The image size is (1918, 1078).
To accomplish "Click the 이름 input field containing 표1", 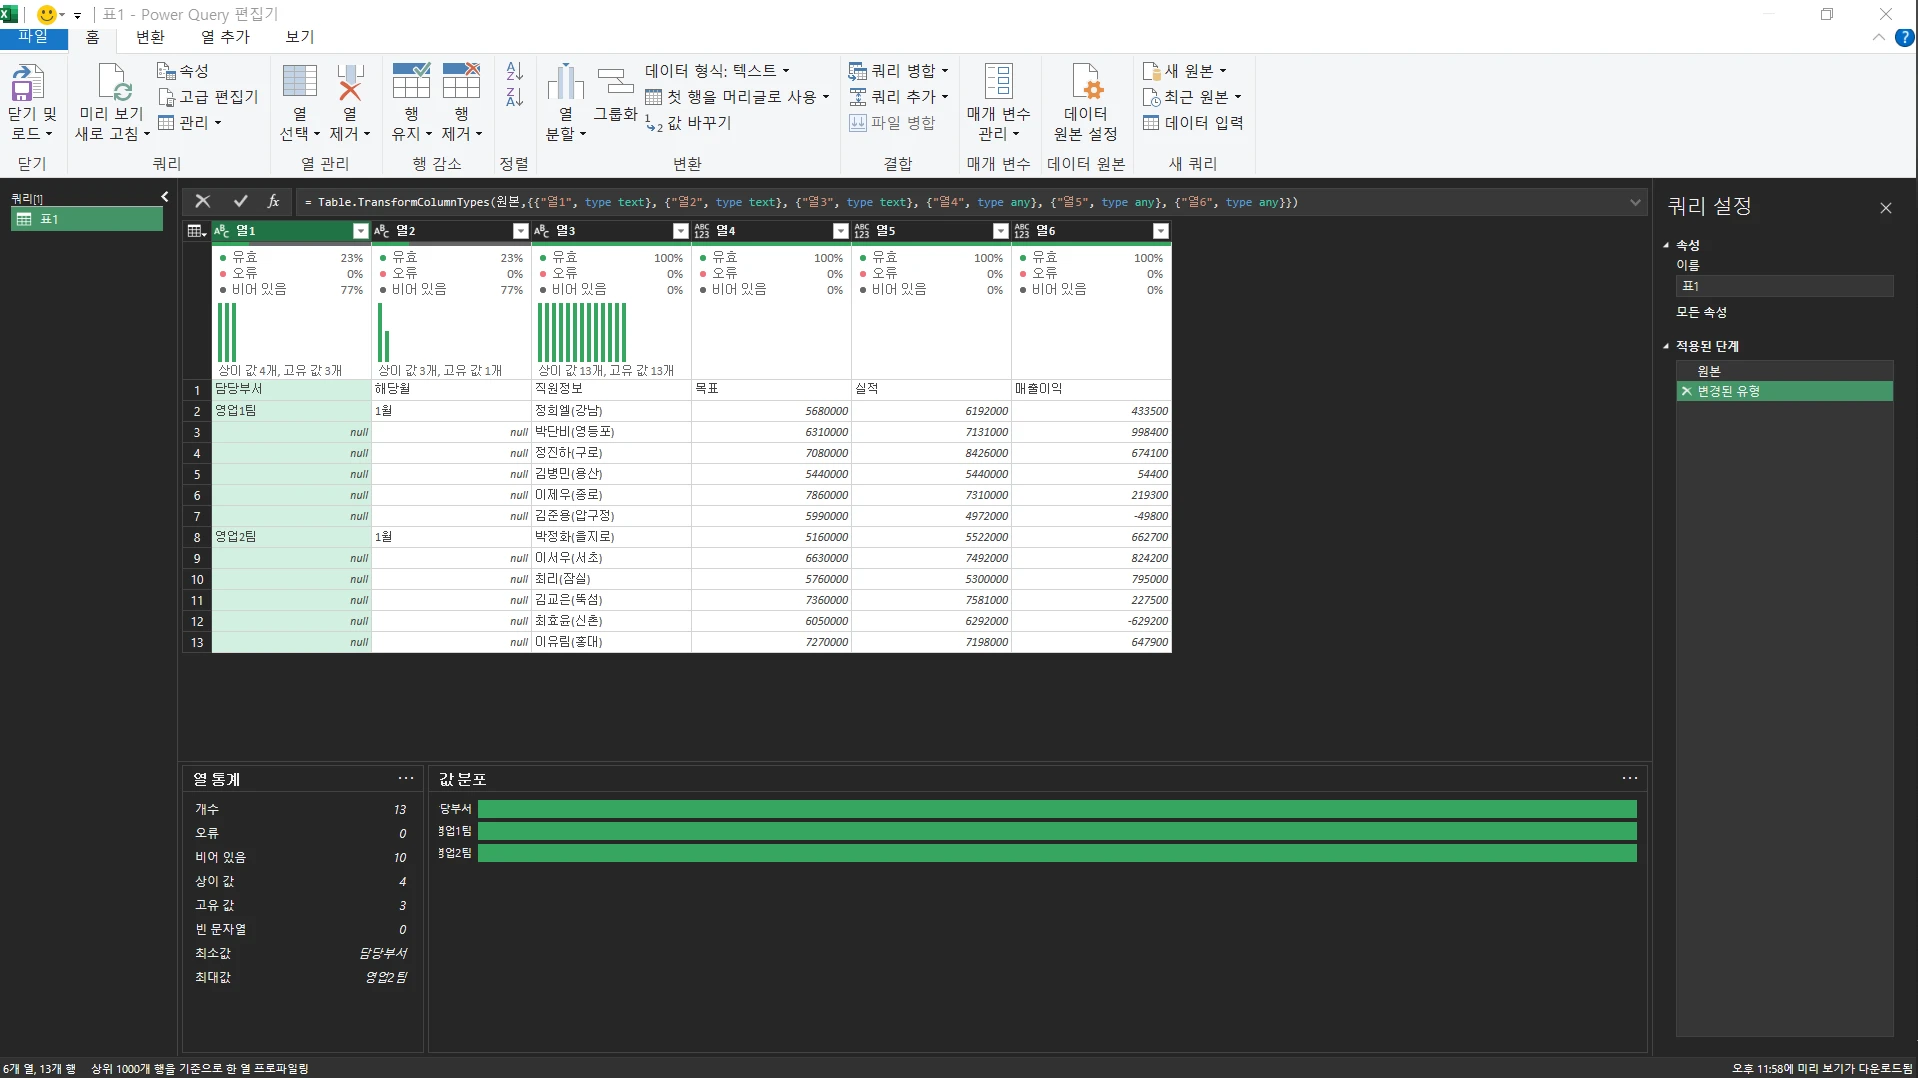I will 1784,286.
